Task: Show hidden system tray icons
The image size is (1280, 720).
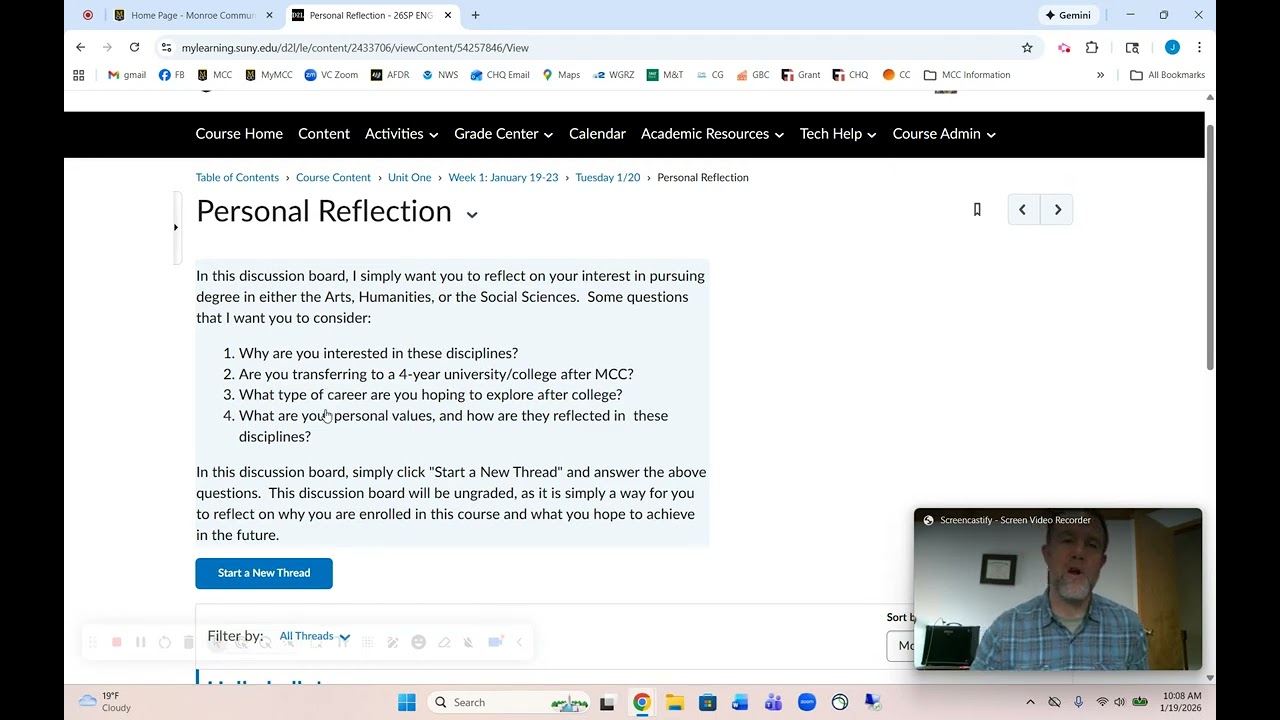Action: (x=1030, y=702)
